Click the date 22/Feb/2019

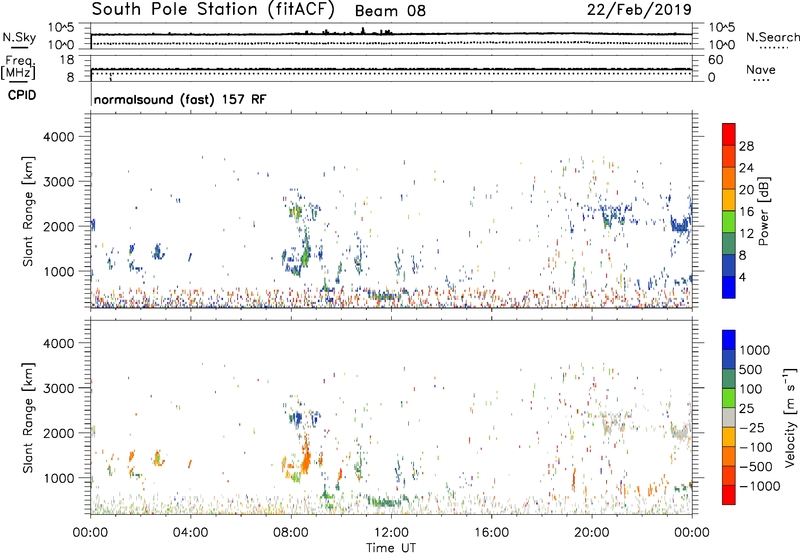point(639,10)
